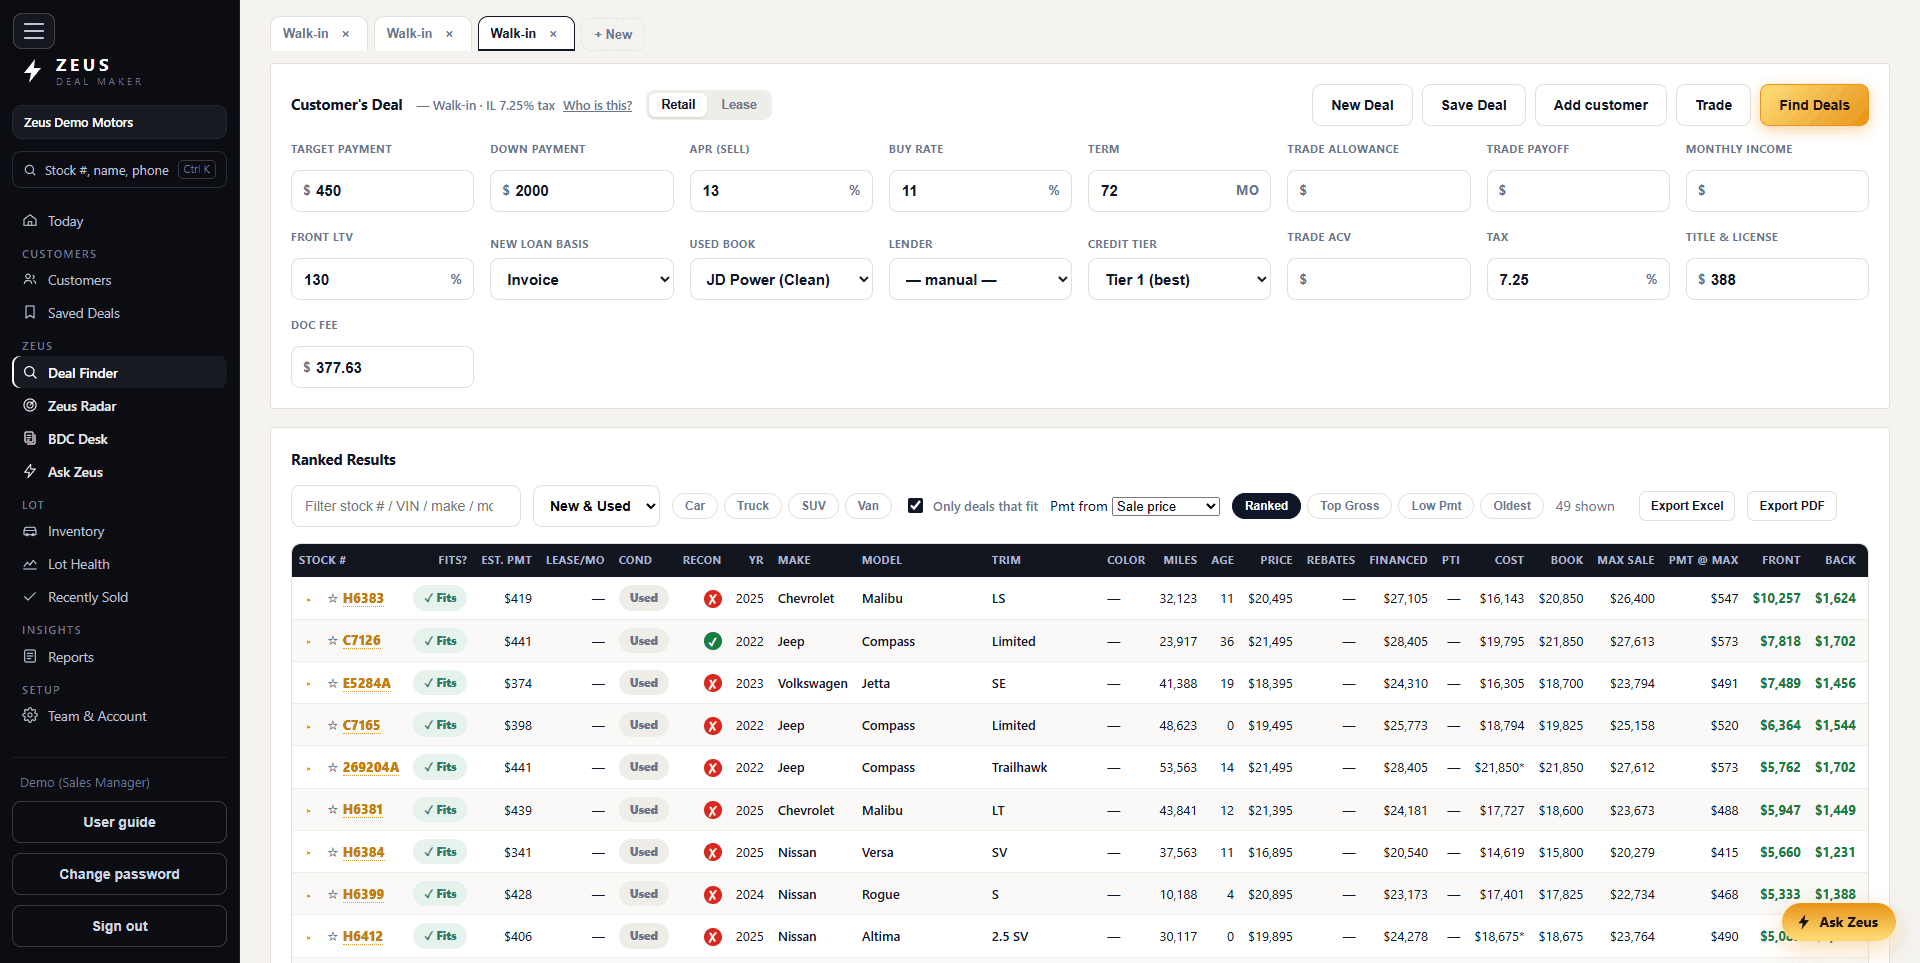
Task: Open a new deal tab
Action: [613, 34]
